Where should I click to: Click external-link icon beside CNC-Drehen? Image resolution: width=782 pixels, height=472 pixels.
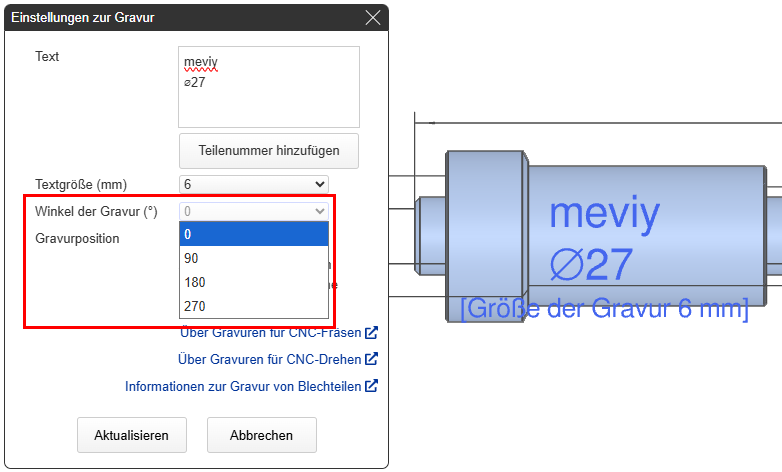371,359
